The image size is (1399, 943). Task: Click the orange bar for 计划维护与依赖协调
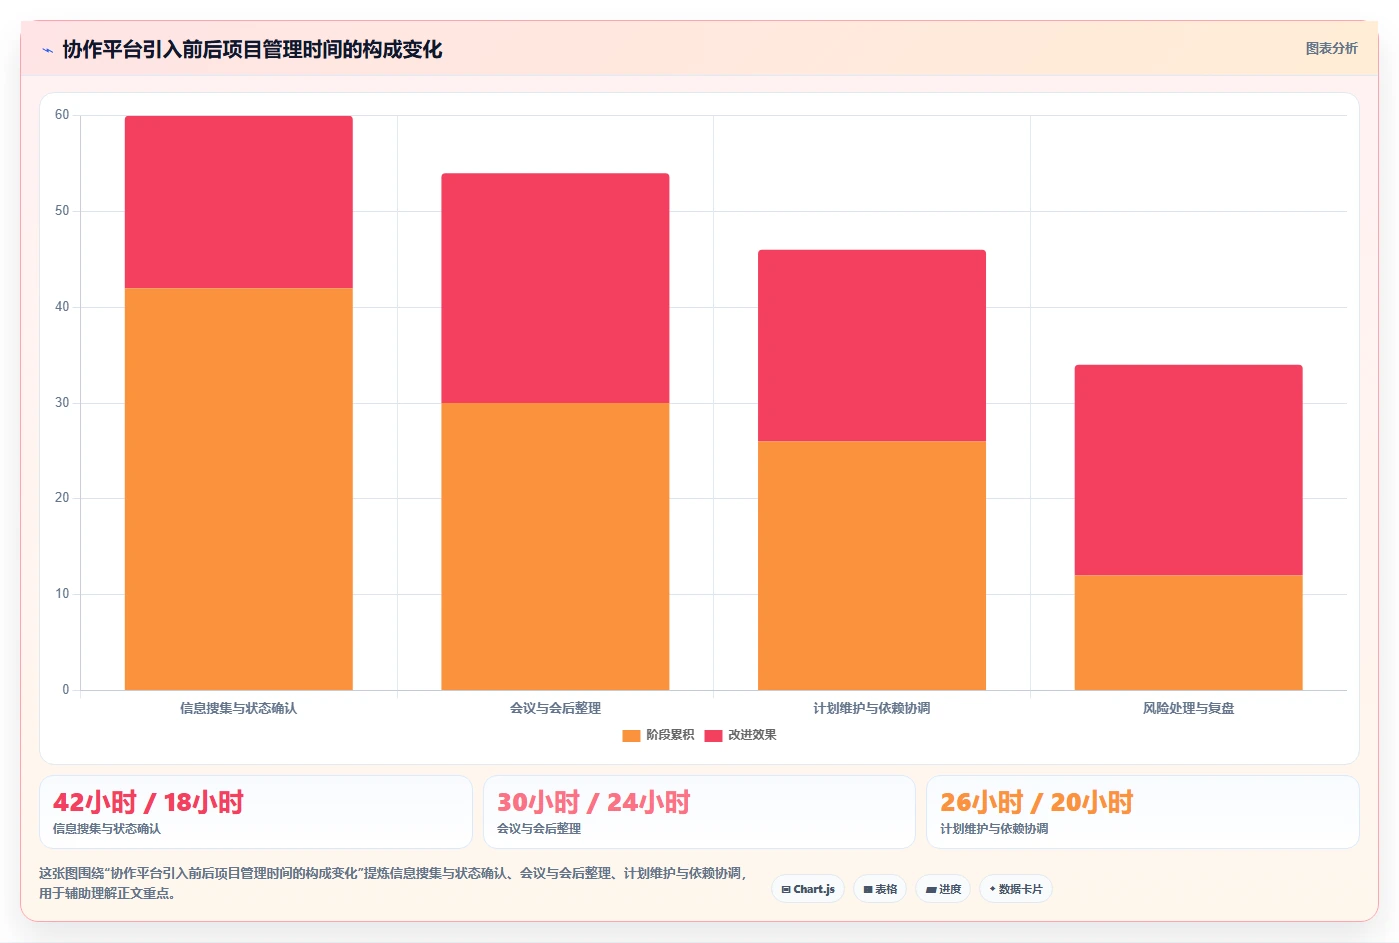pyautogui.click(x=872, y=565)
